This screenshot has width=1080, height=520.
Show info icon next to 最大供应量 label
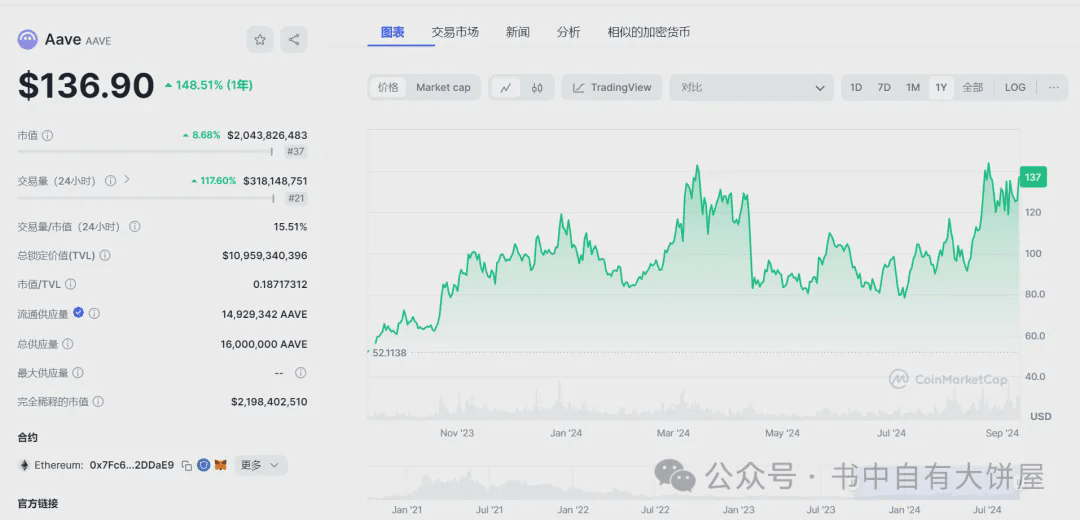click(78, 373)
